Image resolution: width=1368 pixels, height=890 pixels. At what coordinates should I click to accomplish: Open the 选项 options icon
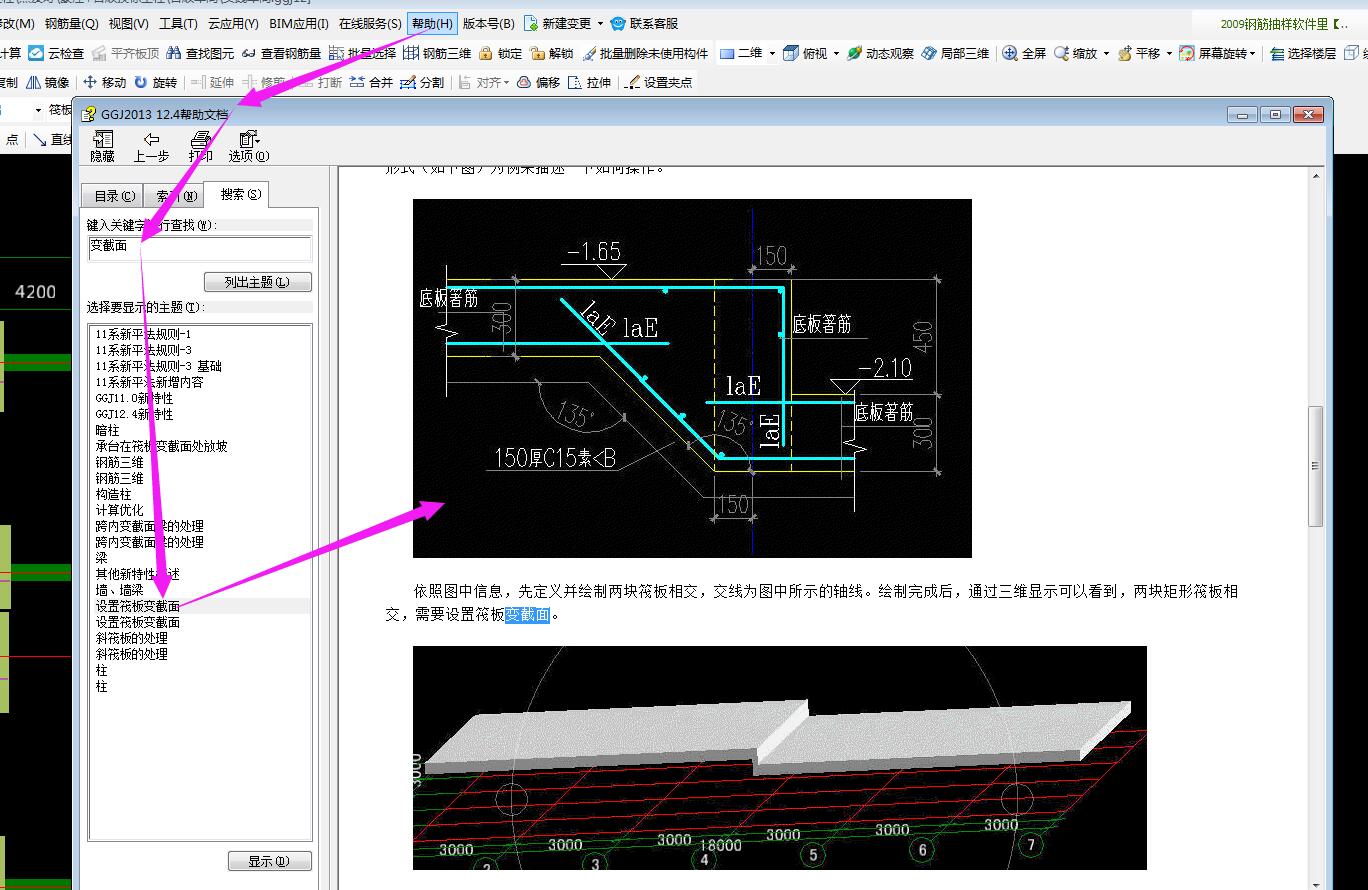pyautogui.click(x=248, y=146)
